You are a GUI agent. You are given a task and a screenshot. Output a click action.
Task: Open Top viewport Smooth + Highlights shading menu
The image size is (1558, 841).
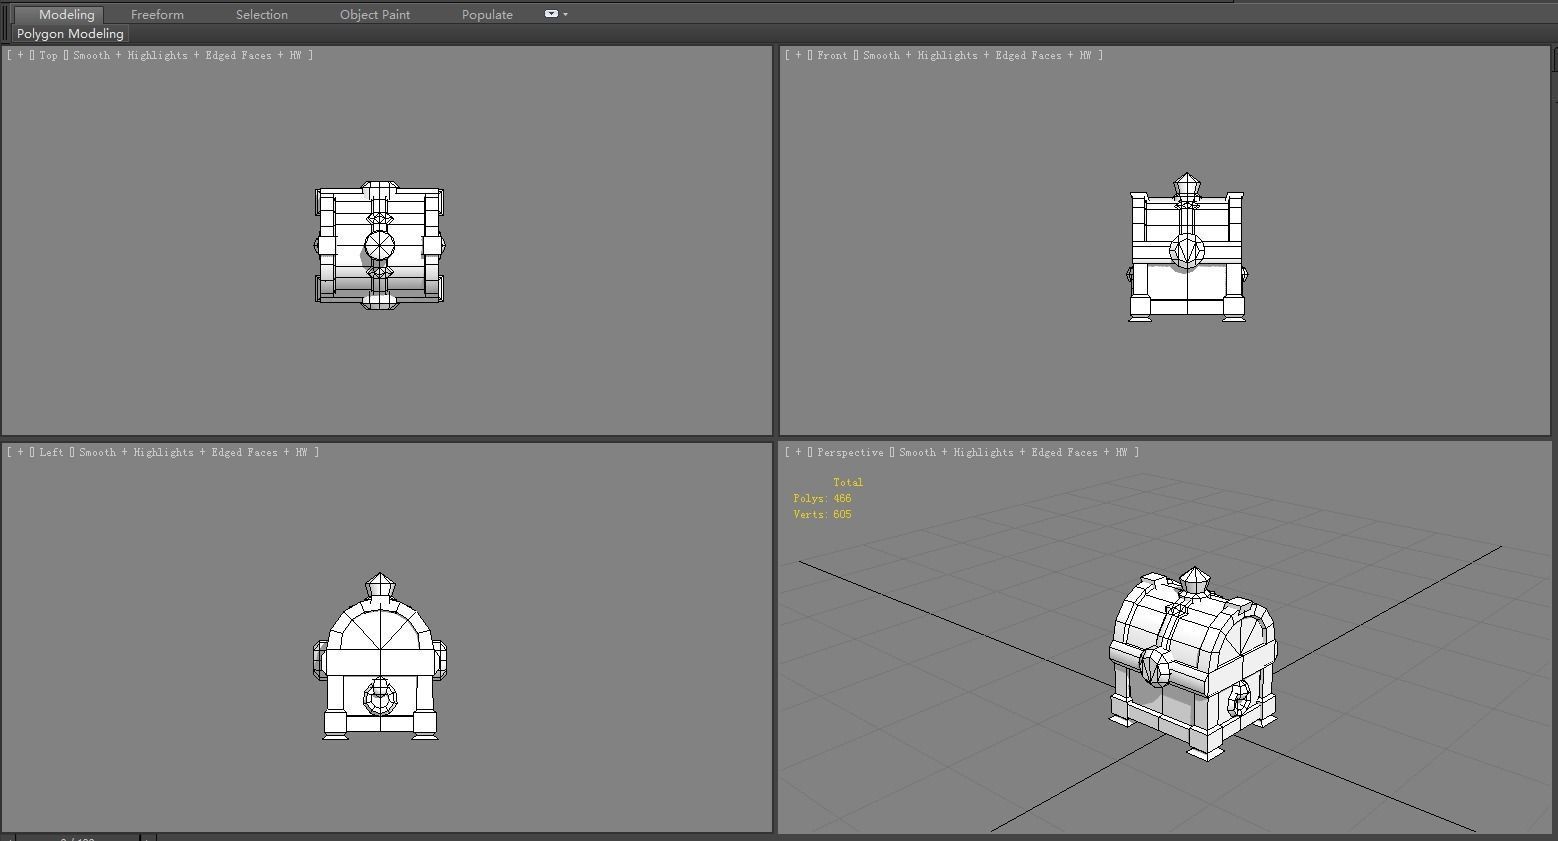(x=186, y=55)
